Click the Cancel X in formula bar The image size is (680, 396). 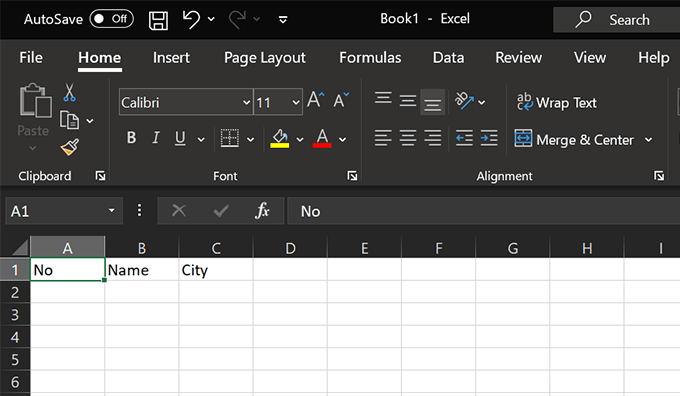click(179, 211)
